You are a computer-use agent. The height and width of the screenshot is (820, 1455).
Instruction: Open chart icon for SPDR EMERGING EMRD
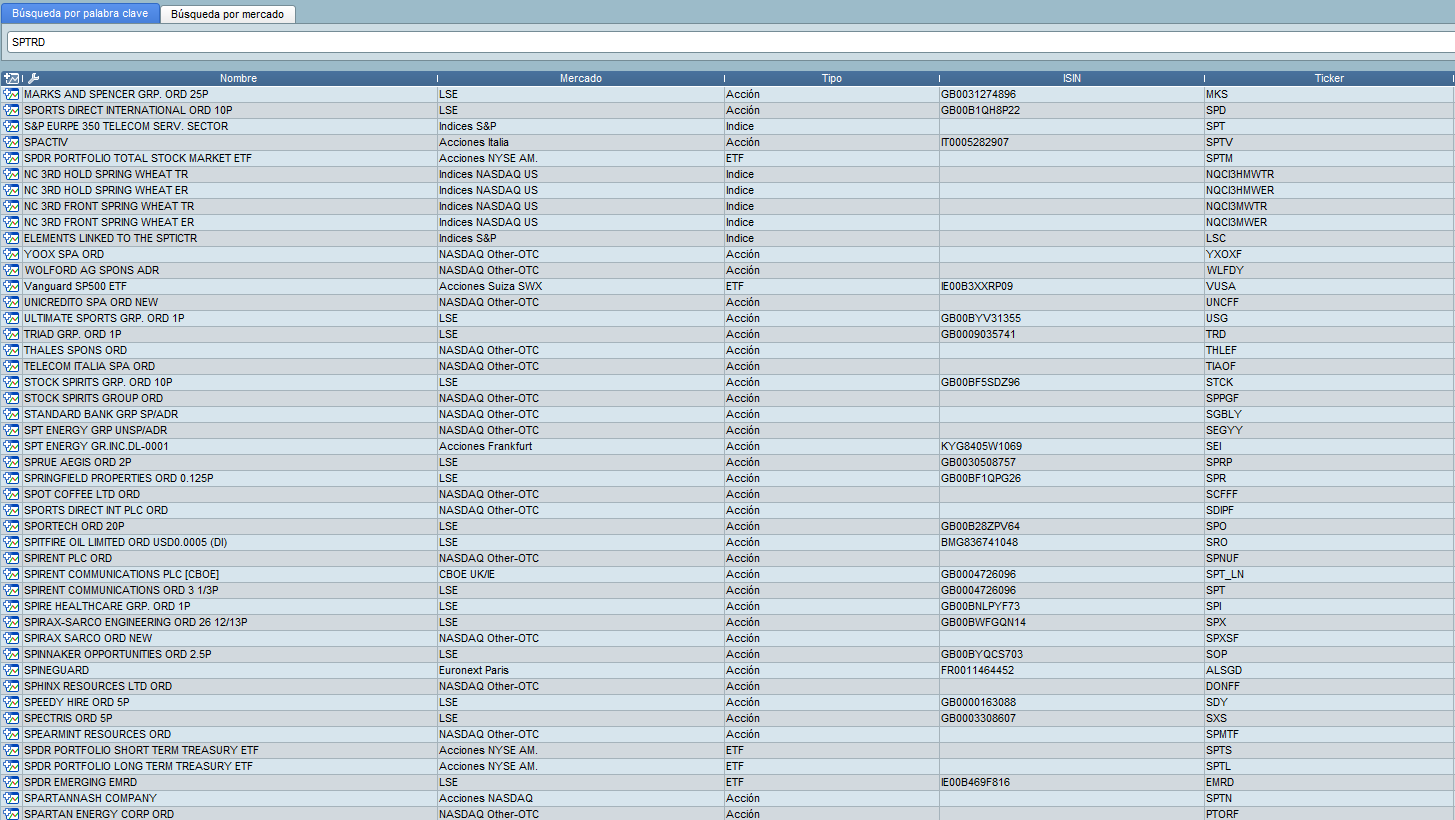(x=11, y=782)
